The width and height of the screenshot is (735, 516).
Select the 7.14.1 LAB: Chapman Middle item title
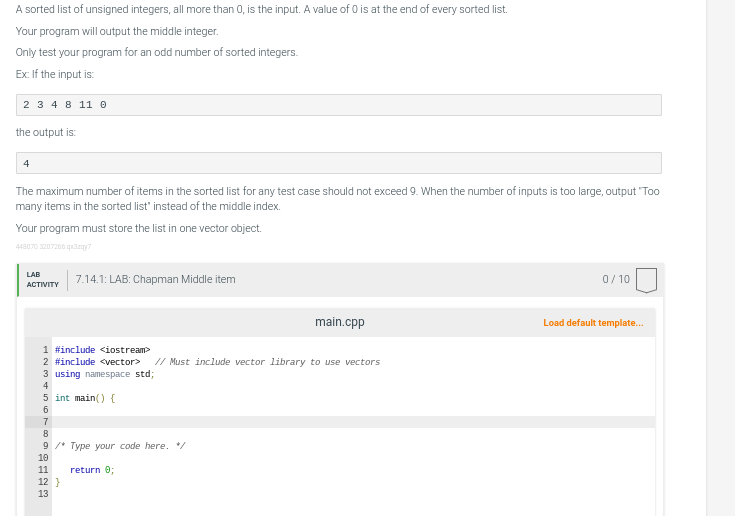pyautogui.click(x=156, y=279)
